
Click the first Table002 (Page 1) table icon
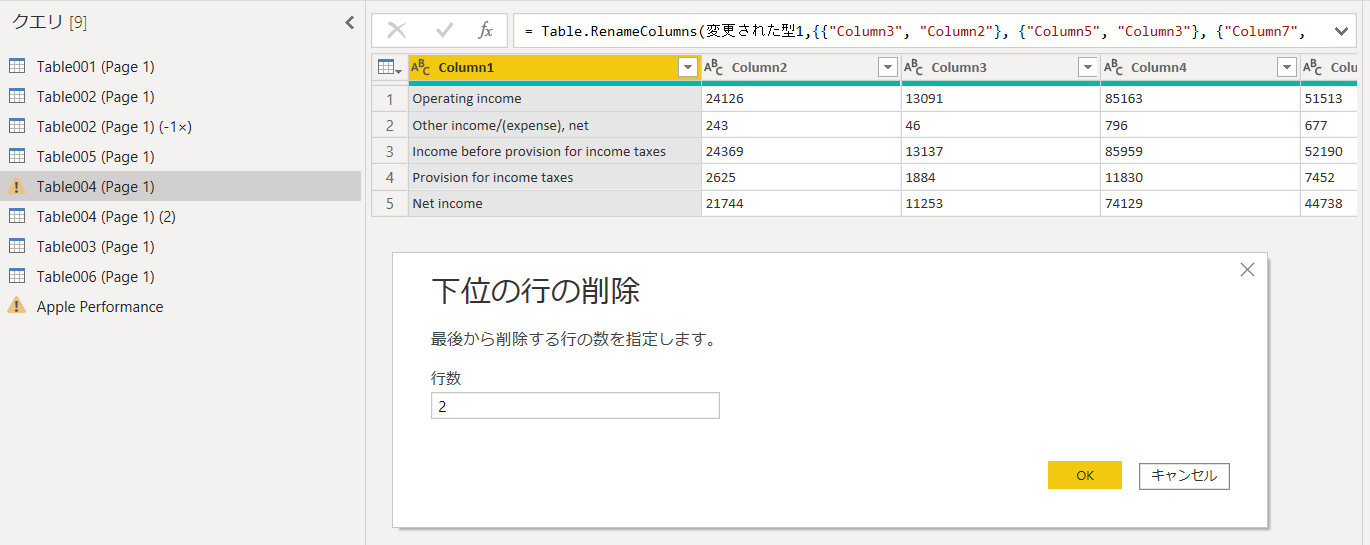coord(17,96)
